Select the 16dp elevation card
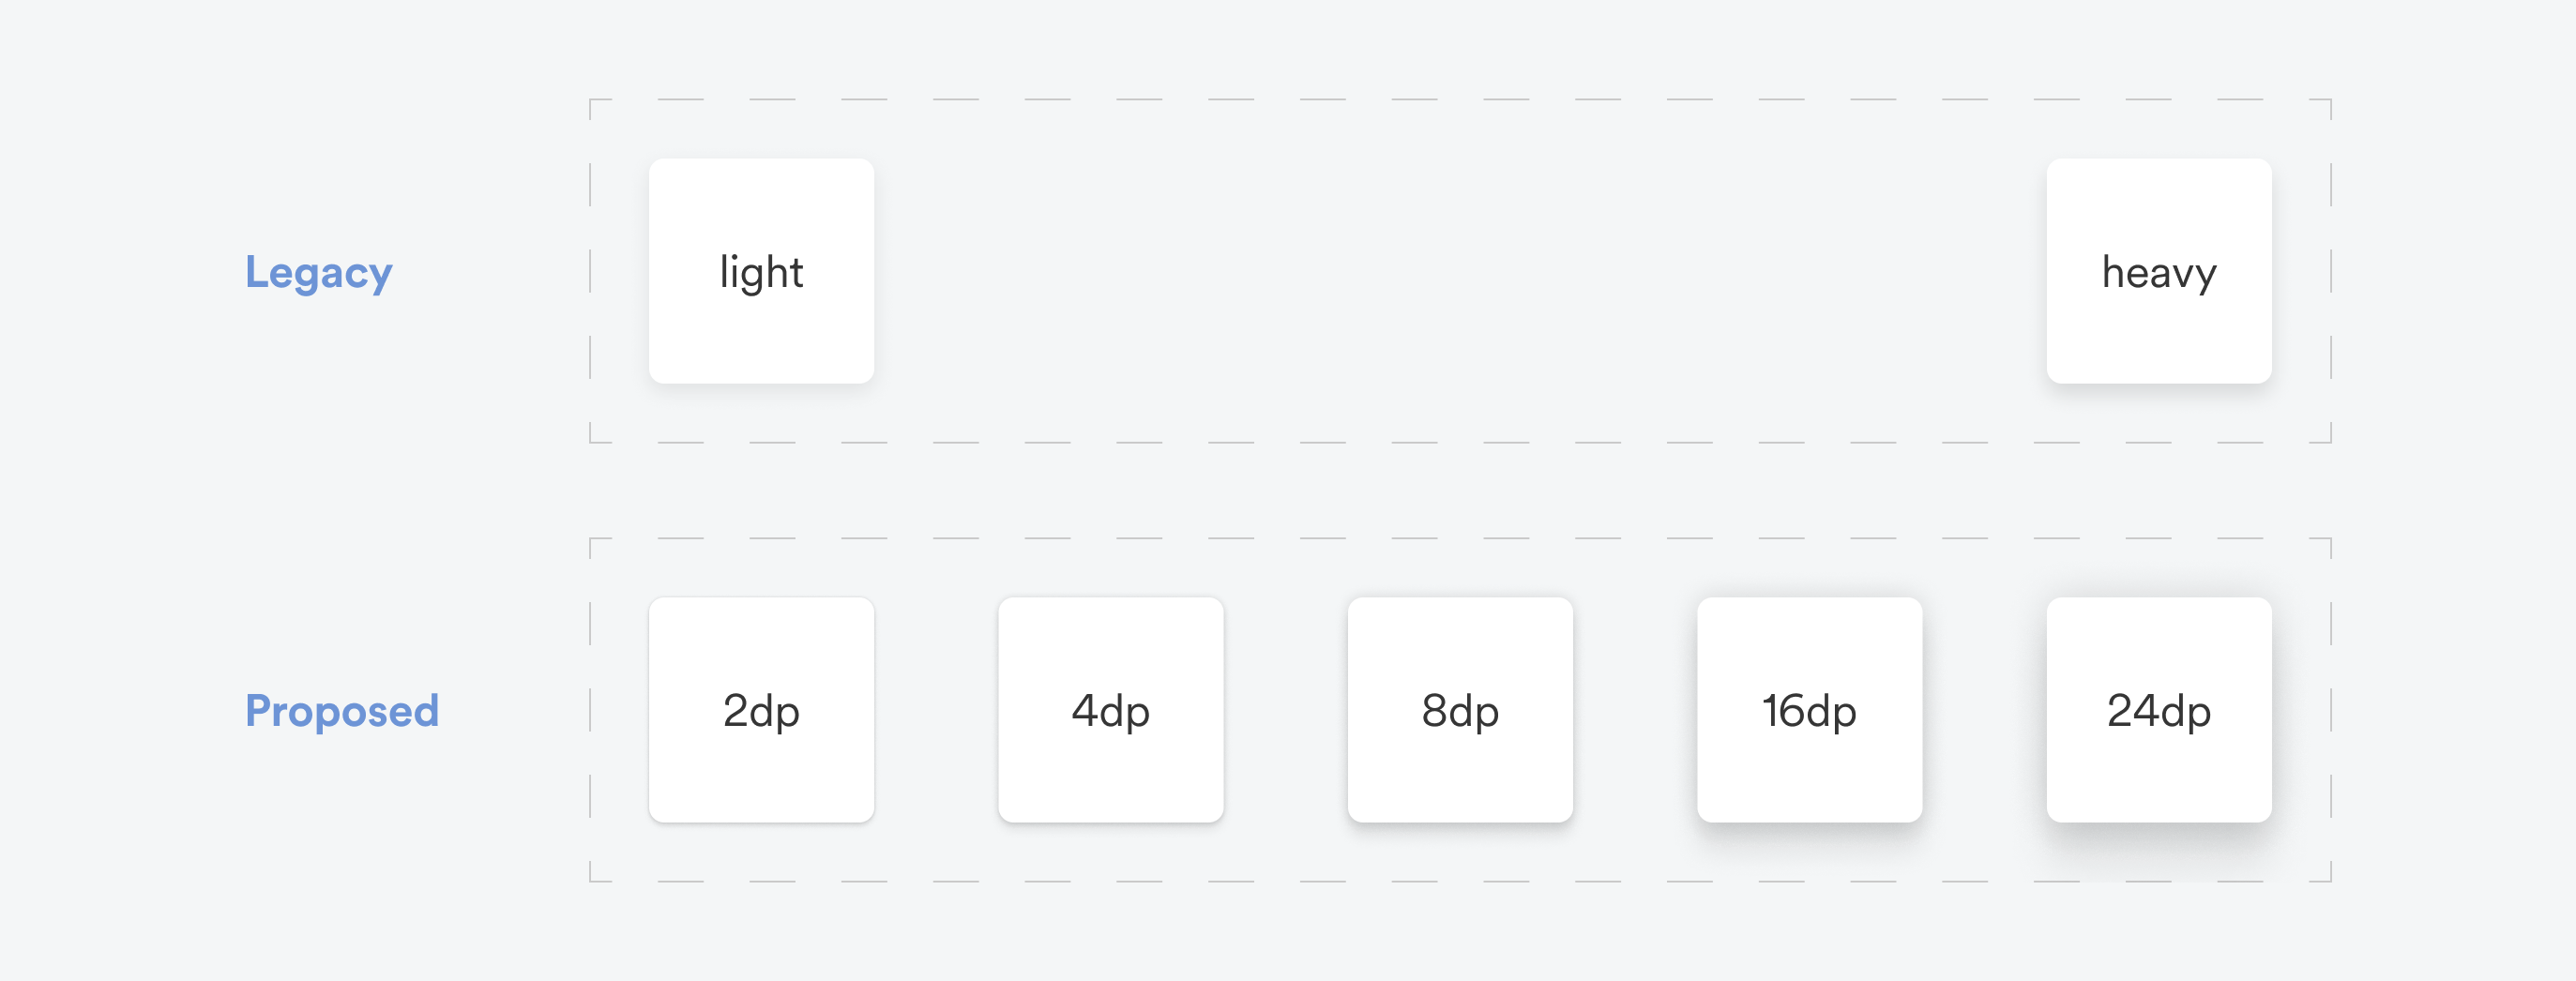Viewport: 2576px width, 981px height. [x=1809, y=710]
